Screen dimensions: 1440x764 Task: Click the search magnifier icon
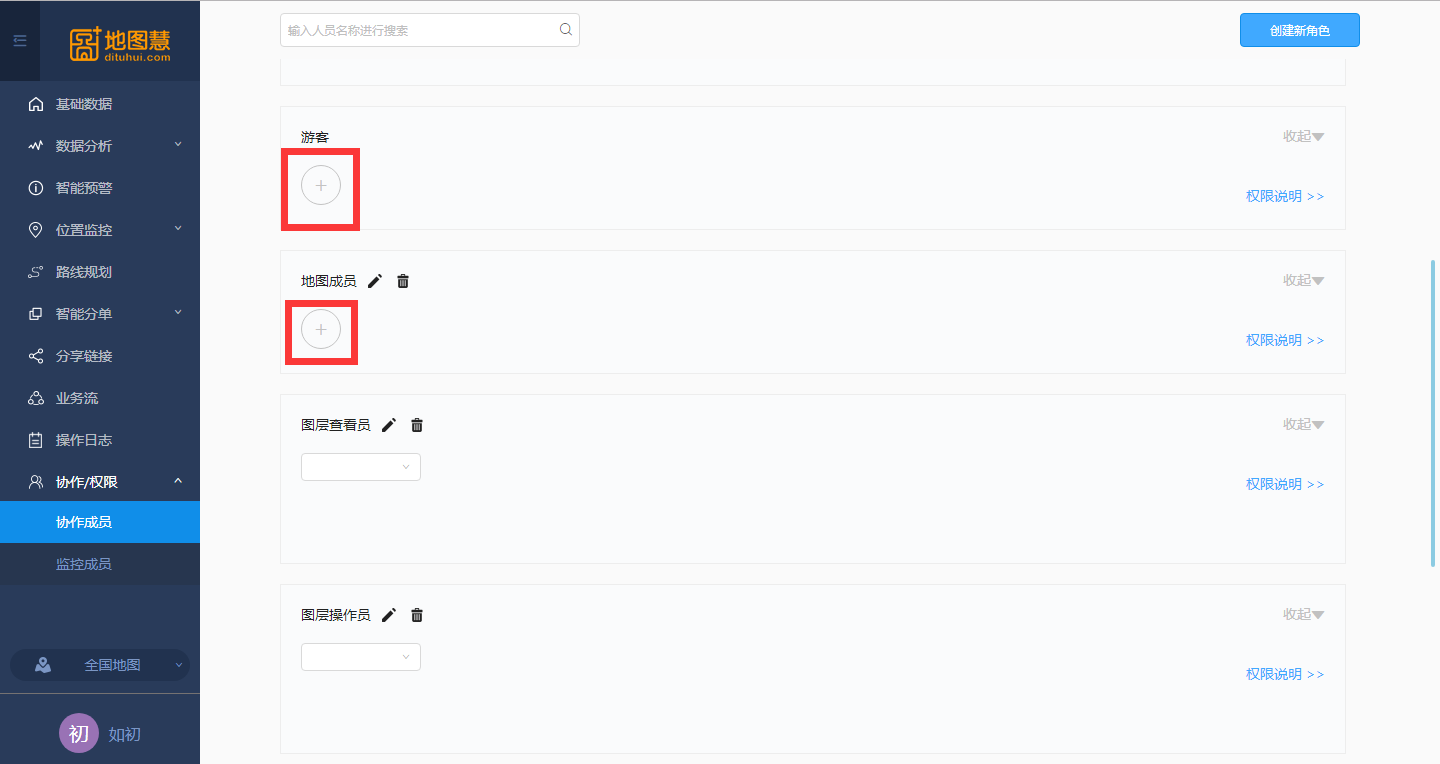[x=566, y=30]
